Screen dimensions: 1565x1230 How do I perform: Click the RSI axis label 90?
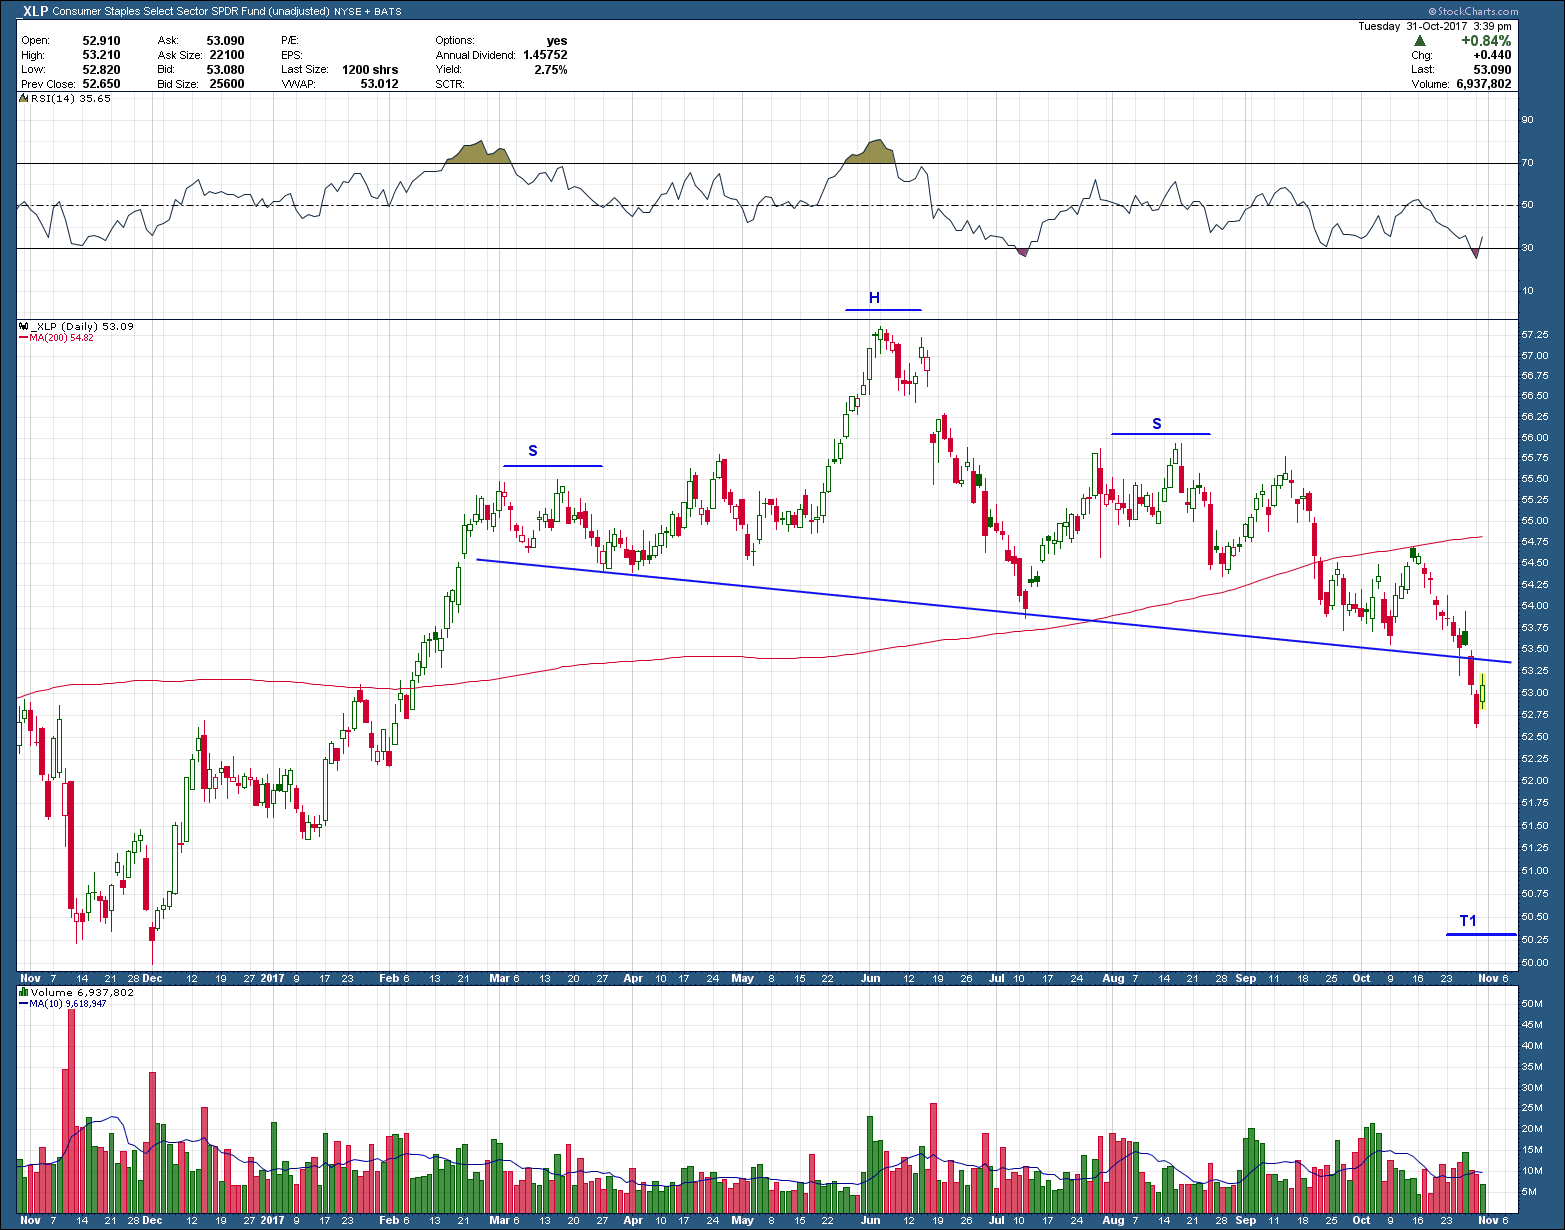[1527, 120]
